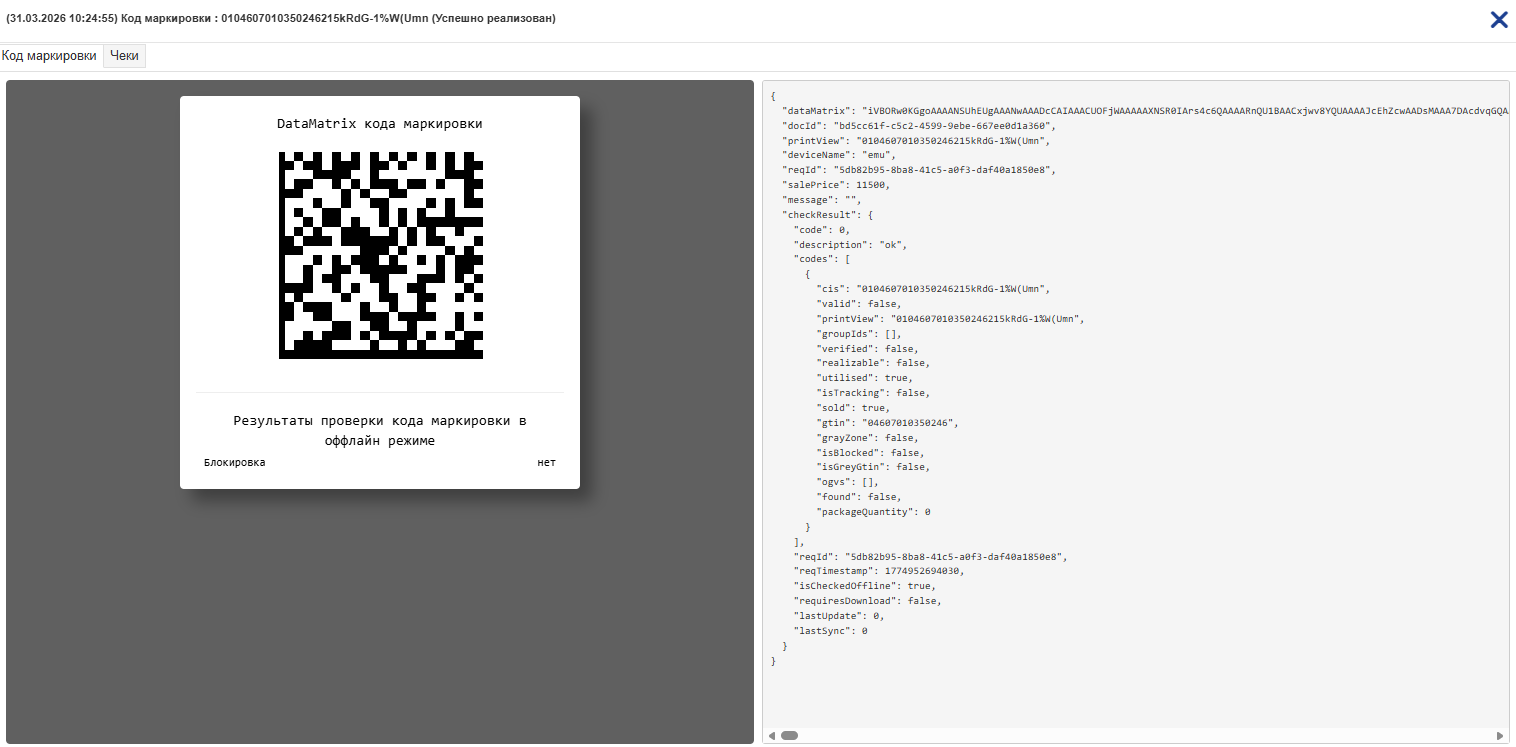Click the isCheckedOffline true value
This screenshot has width=1516, height=747.
(x=920, y=586)
